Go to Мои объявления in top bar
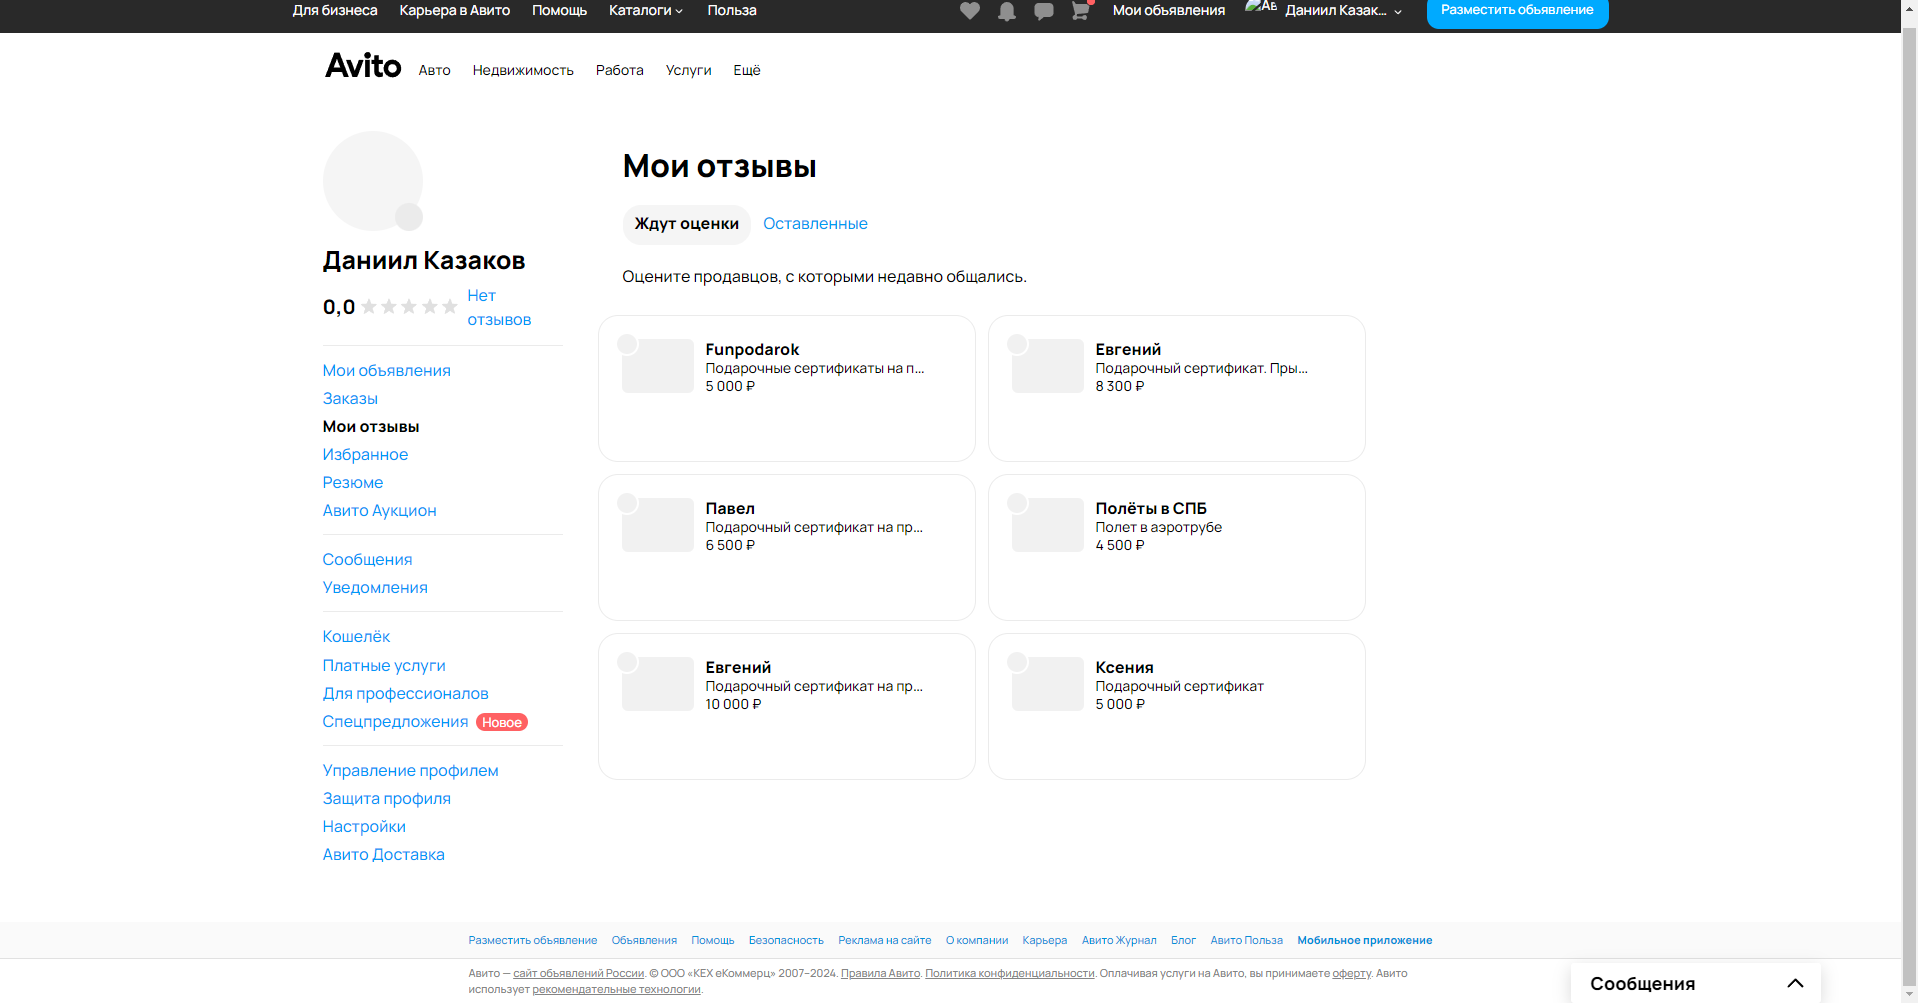The width and height of the screenshot is (1918, 1003). [1169, 11]
